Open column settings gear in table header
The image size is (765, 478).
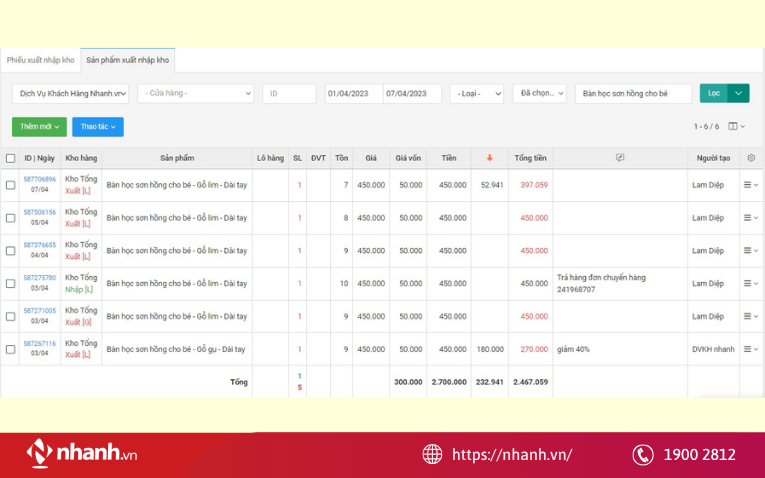point(751,158)
